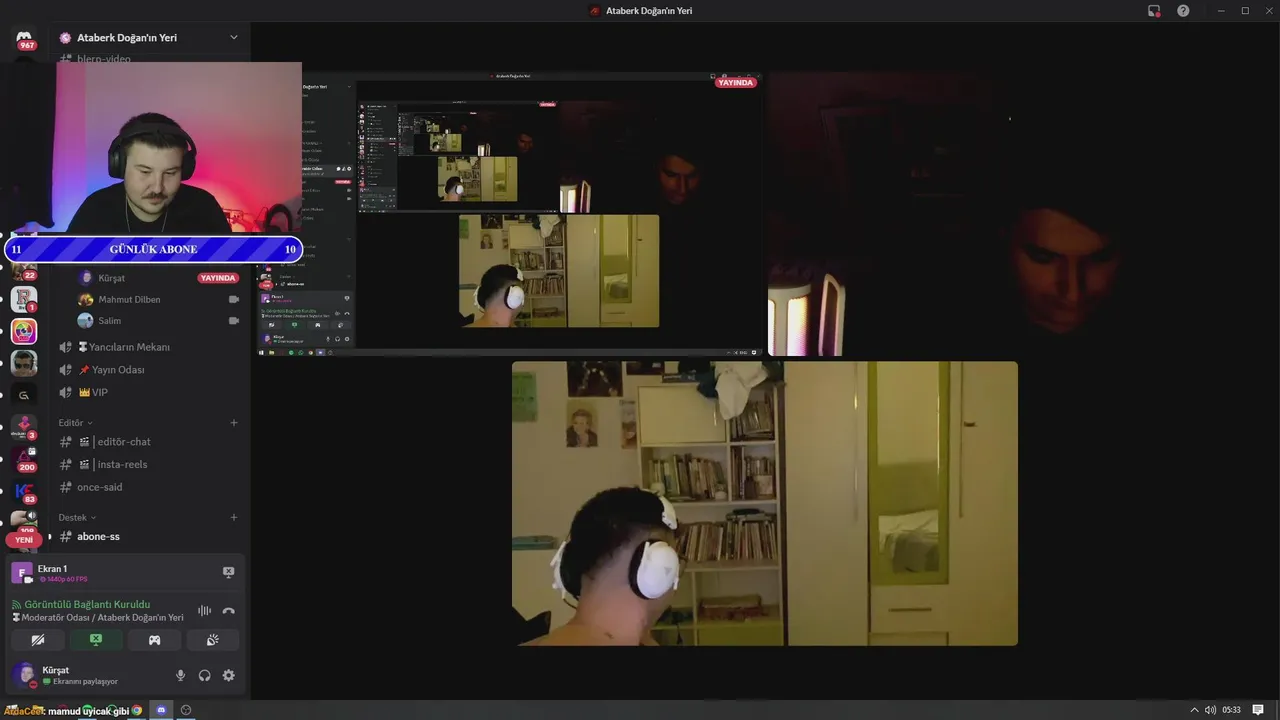
Task: Open OBS Studio from the taskbar
Action: coord(185,710)
